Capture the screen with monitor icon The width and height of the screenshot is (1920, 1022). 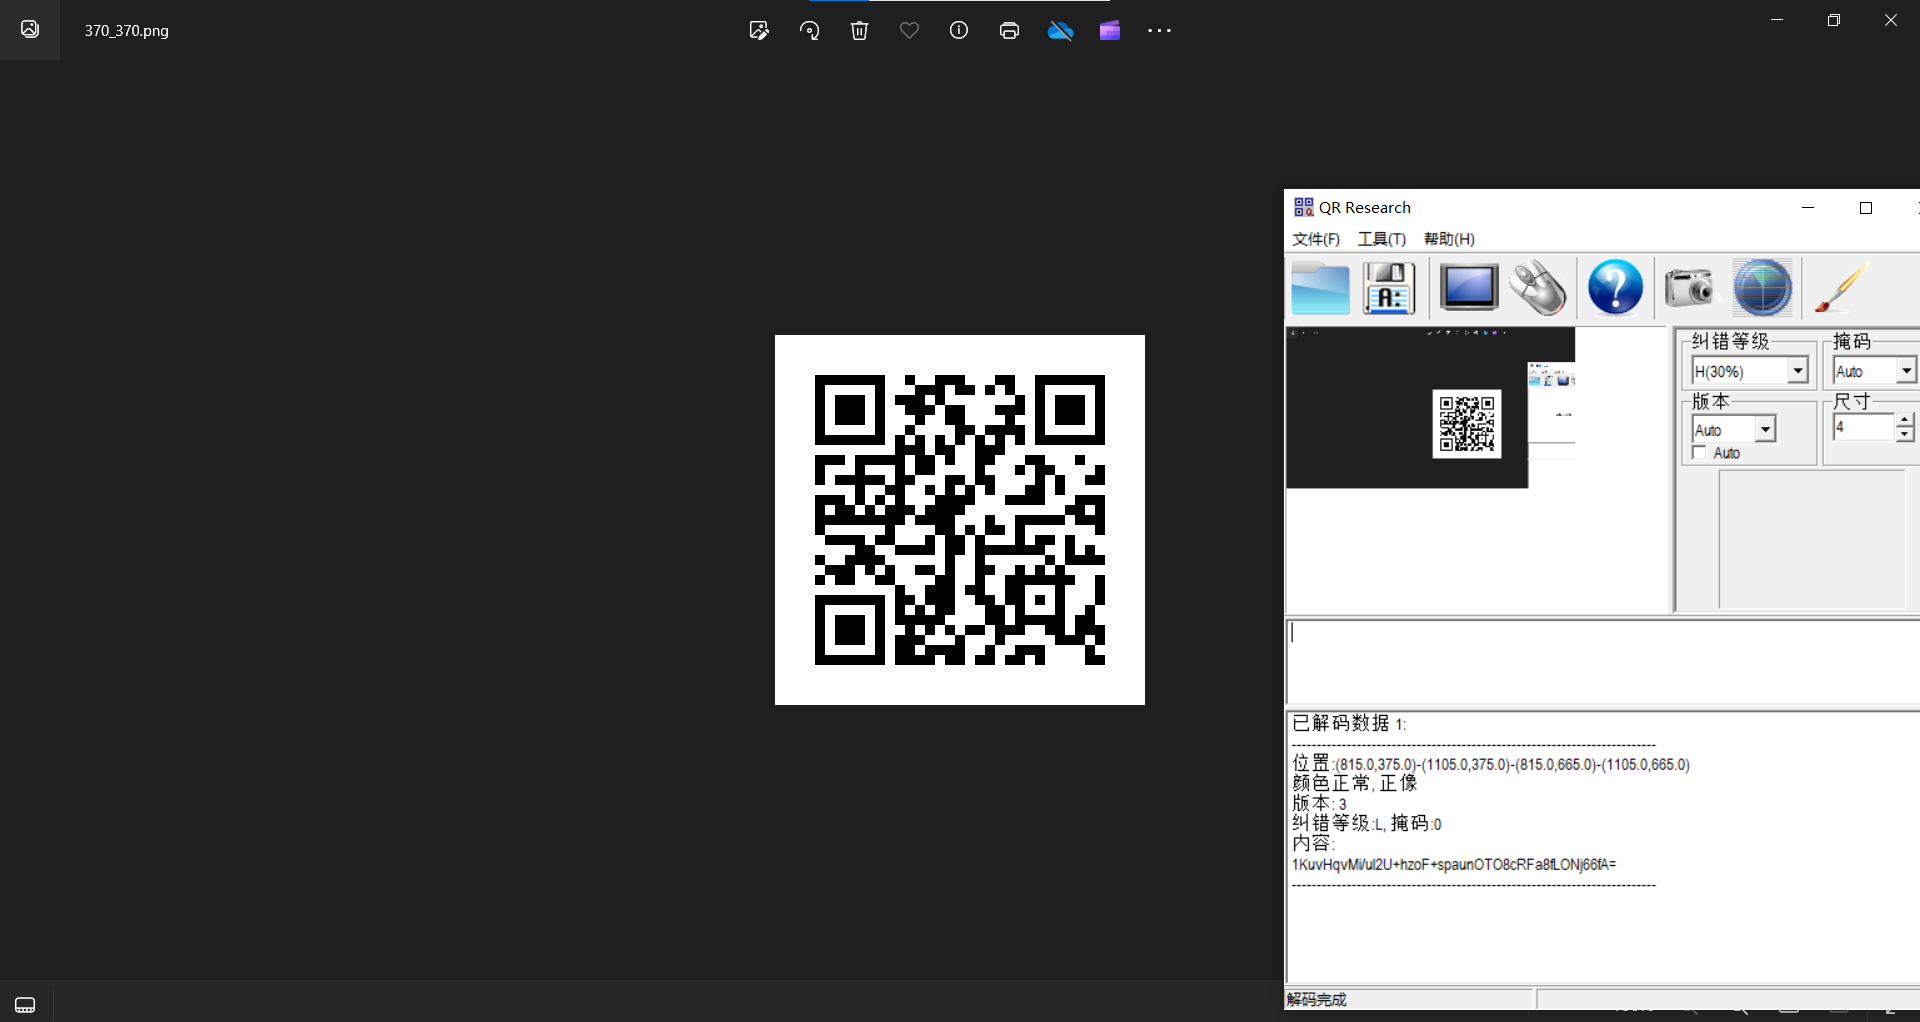click(x=1468, y=288)
